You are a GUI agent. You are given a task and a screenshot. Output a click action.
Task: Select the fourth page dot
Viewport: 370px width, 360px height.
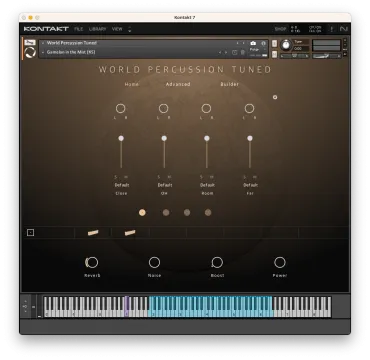208,212
